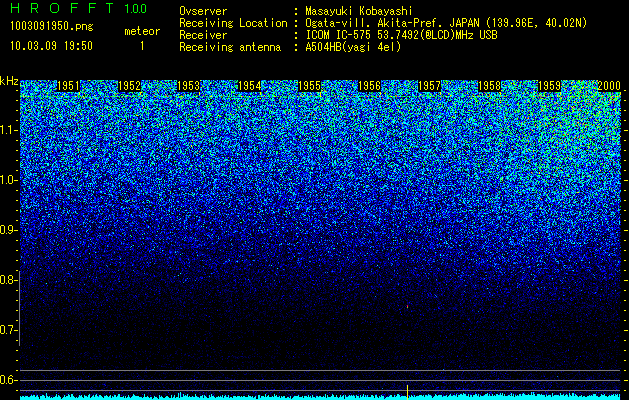This screenshot has height=400, width=629.
Task: Click the gray vertical range bar on left axis
Action: [20, 308]
